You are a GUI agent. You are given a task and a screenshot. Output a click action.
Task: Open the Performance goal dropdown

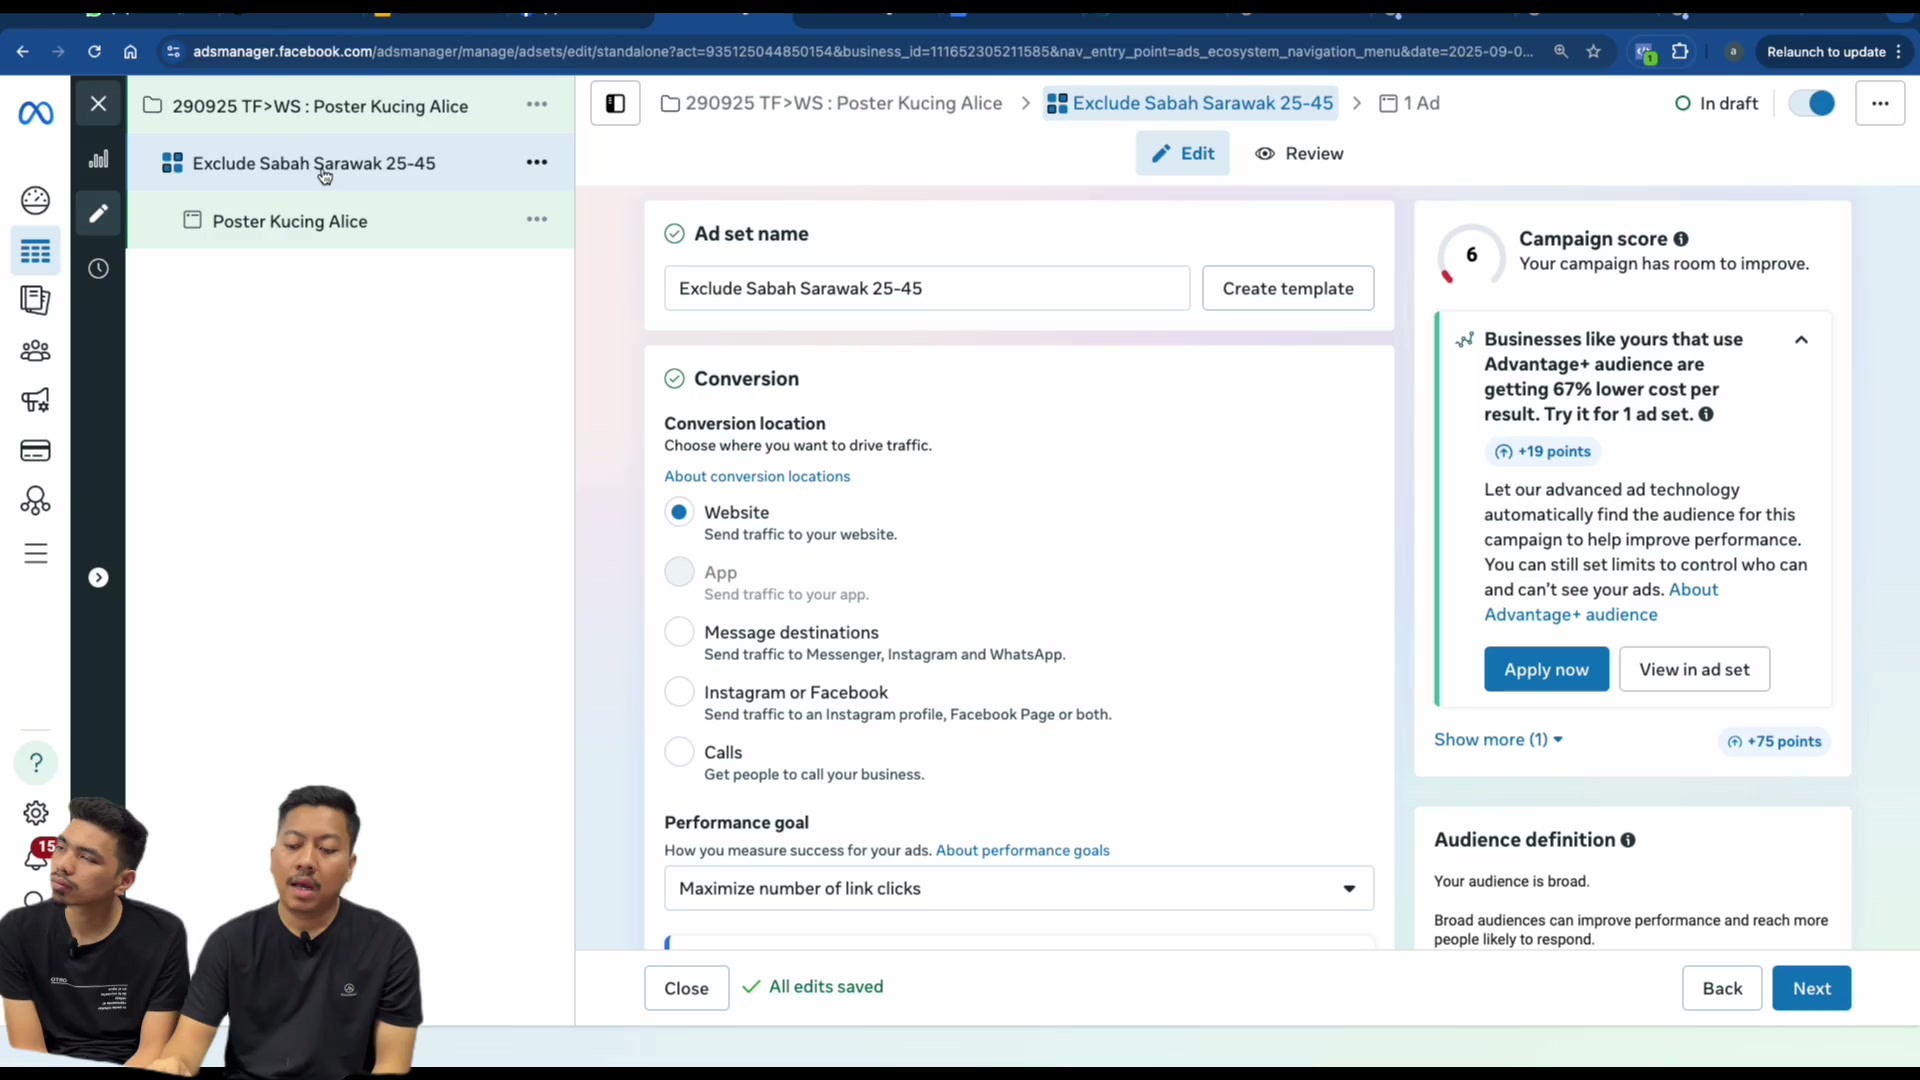1019,888
